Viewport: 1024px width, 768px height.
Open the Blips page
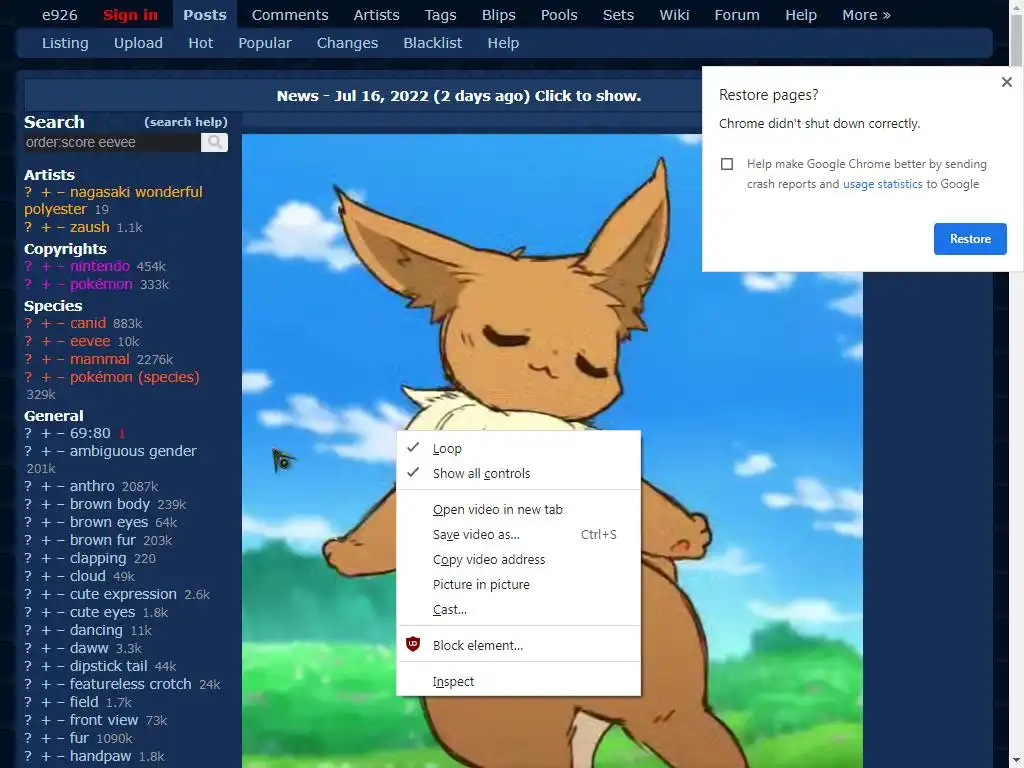click(498, 14)
